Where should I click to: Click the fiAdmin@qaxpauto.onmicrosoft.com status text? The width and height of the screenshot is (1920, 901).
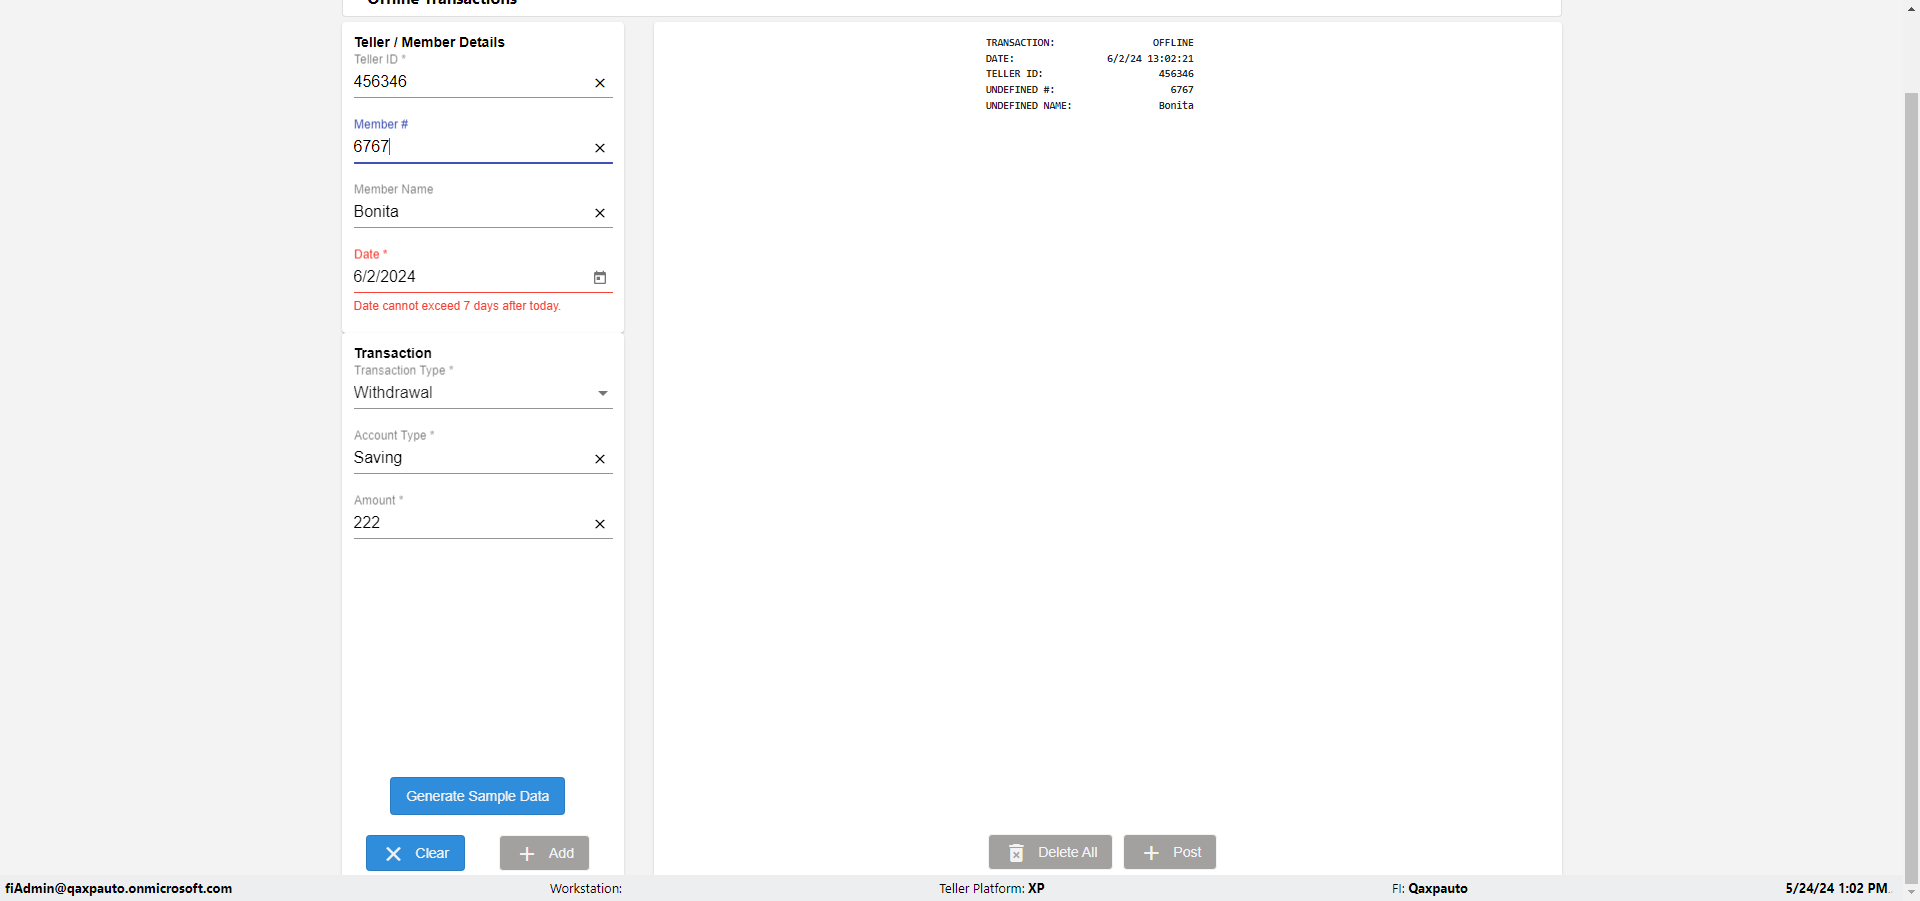(x=119, y=888)
